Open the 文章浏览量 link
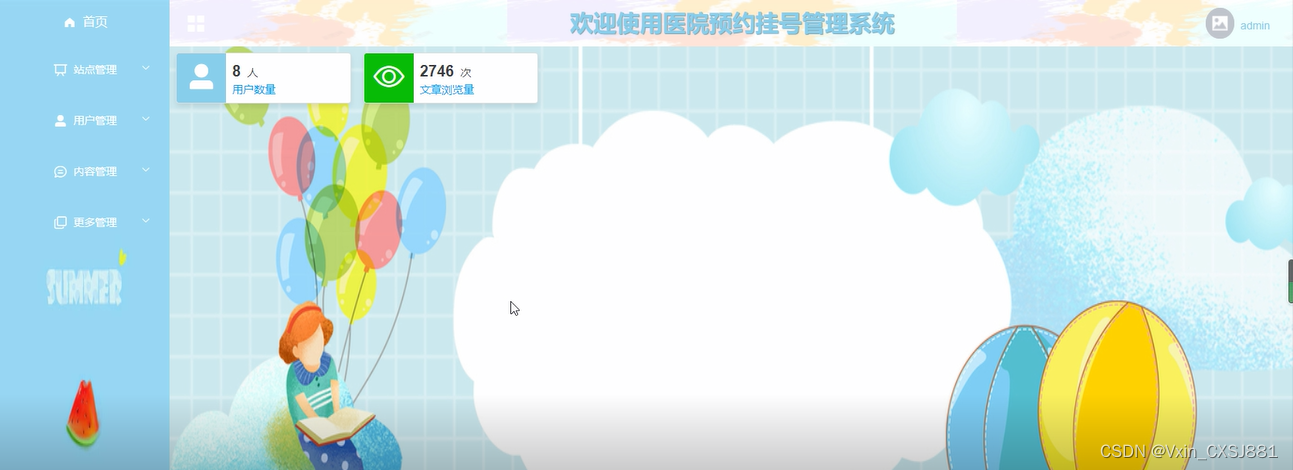1293x470 pixels. pyautogui.click(x=447, y=90)
